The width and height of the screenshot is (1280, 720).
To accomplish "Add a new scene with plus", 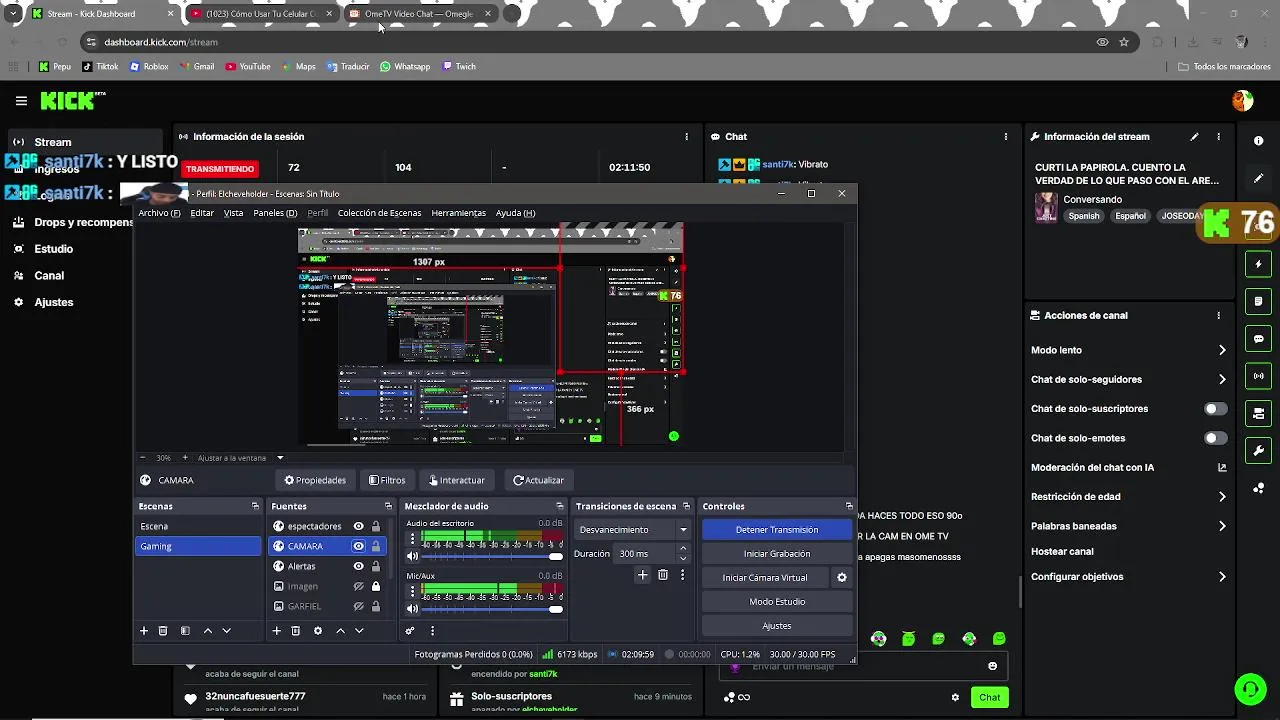I will click(x=144, y=631).
